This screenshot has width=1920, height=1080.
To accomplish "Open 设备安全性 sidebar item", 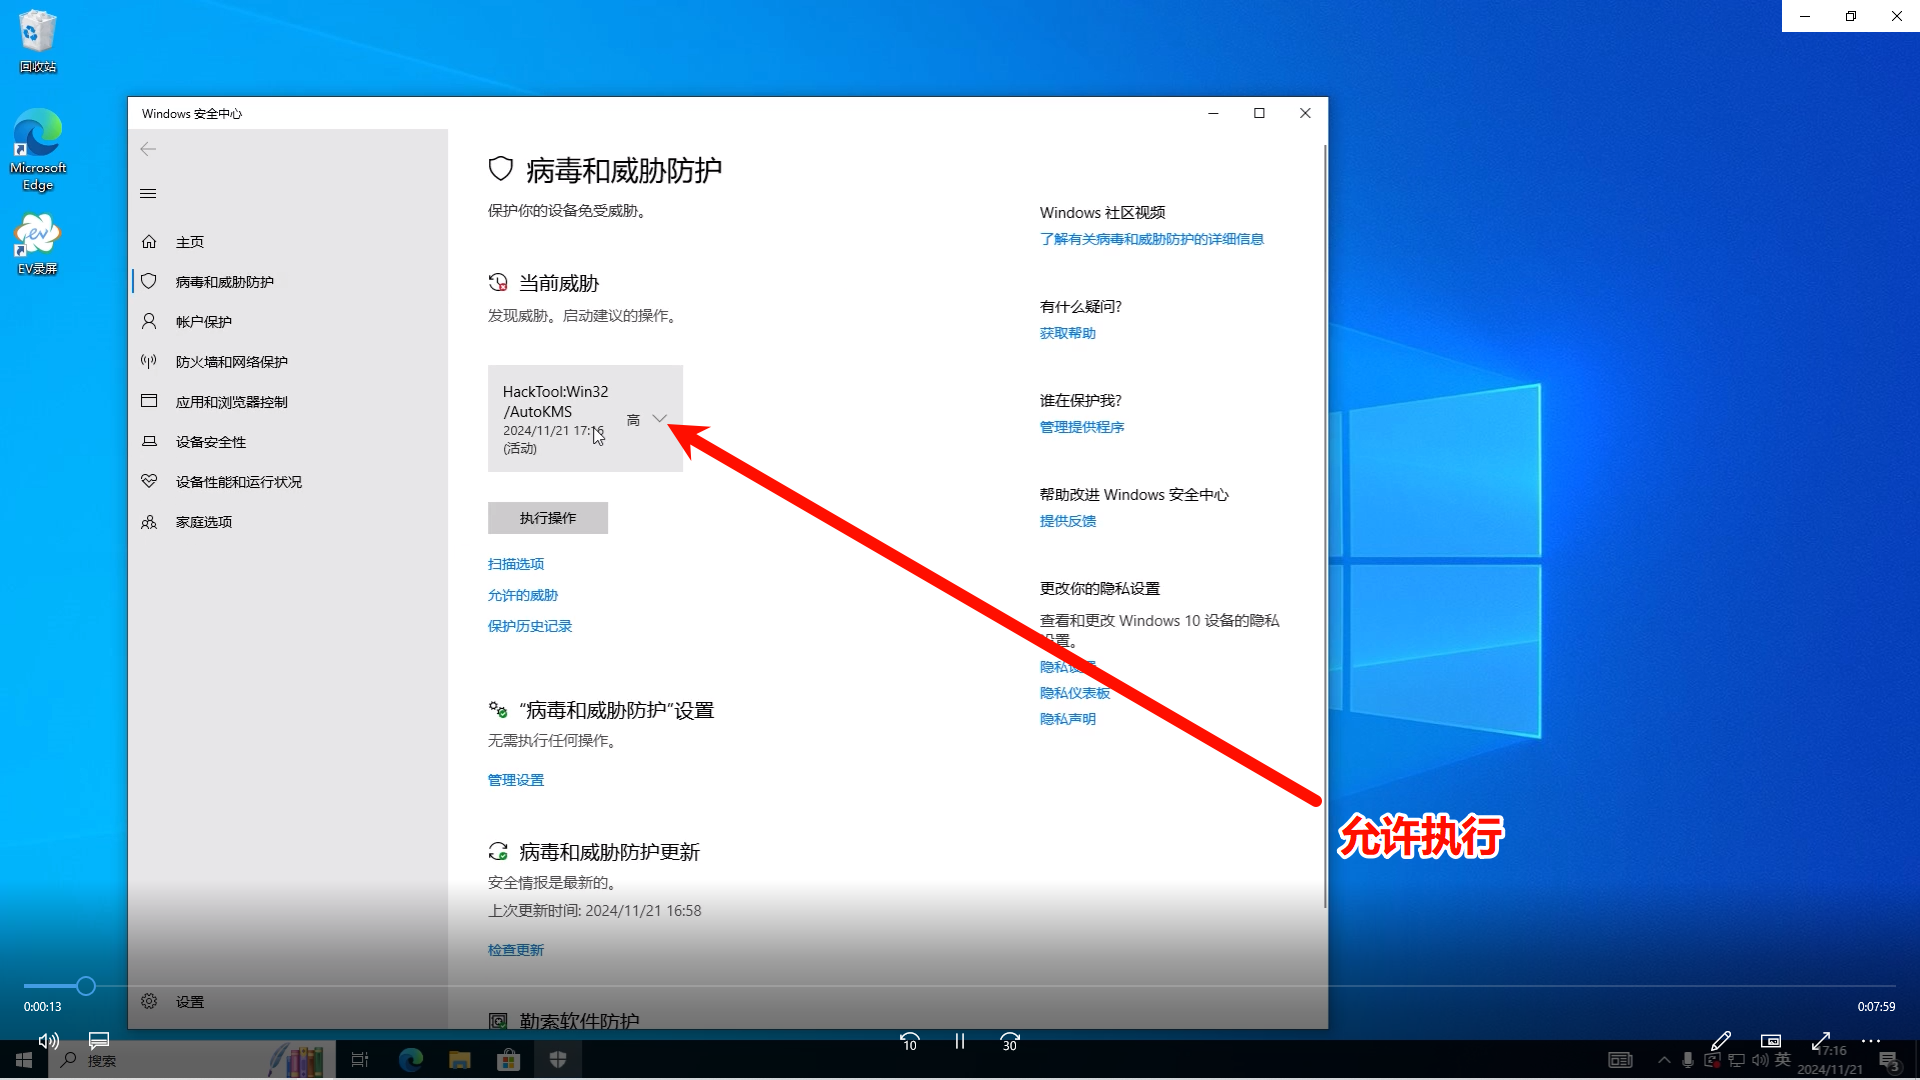I will [288, 442].
